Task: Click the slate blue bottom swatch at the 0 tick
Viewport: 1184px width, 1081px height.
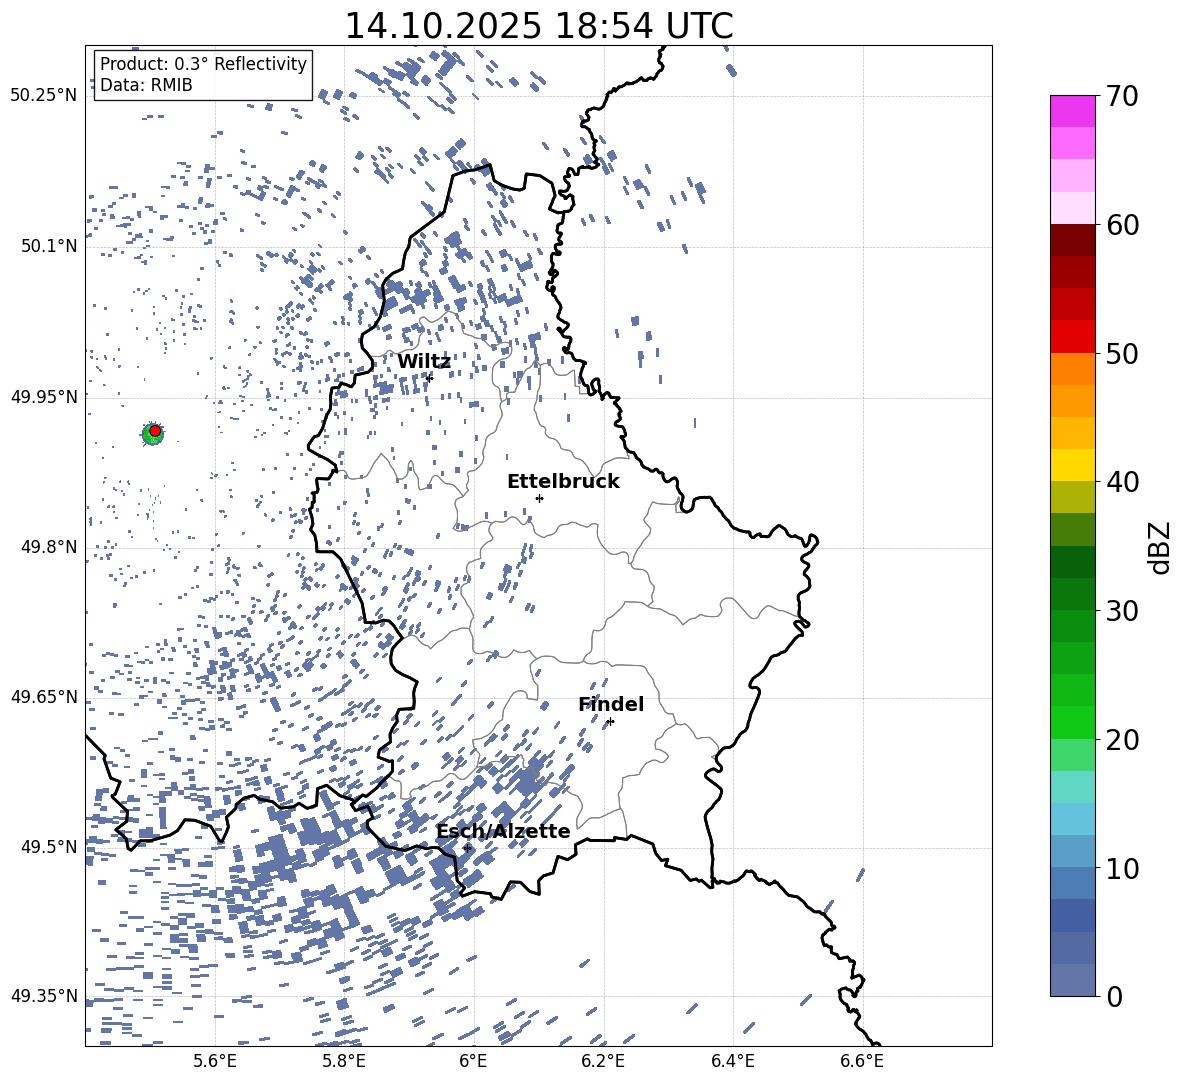Action: pyautogui.click(x=1073, y=980)
